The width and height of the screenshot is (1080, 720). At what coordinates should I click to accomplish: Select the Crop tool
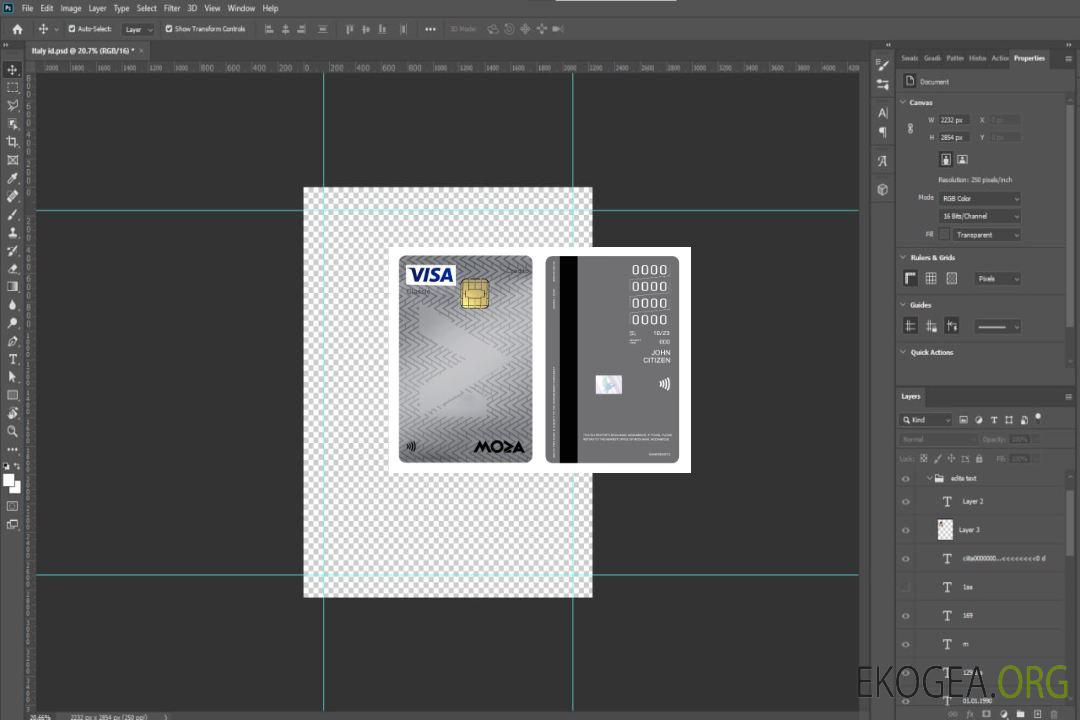pos(13,142)
